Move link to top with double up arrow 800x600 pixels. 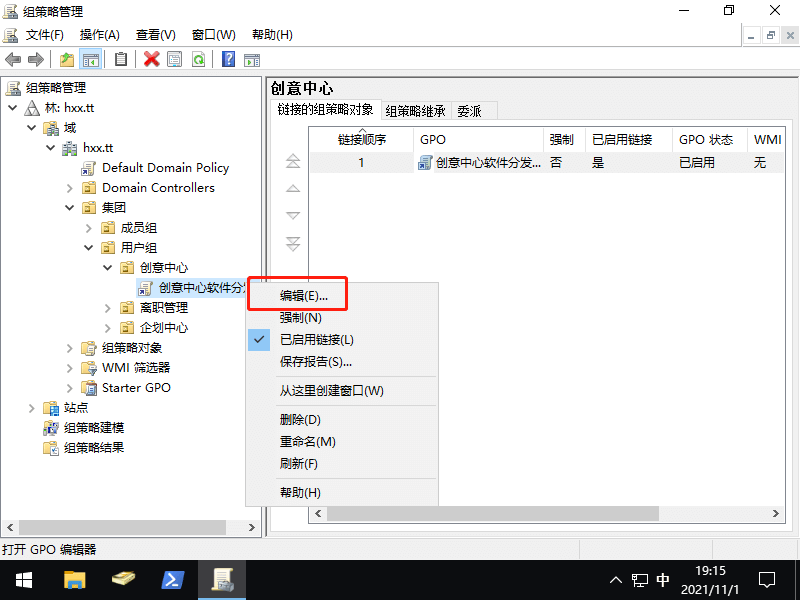[293, 161]
